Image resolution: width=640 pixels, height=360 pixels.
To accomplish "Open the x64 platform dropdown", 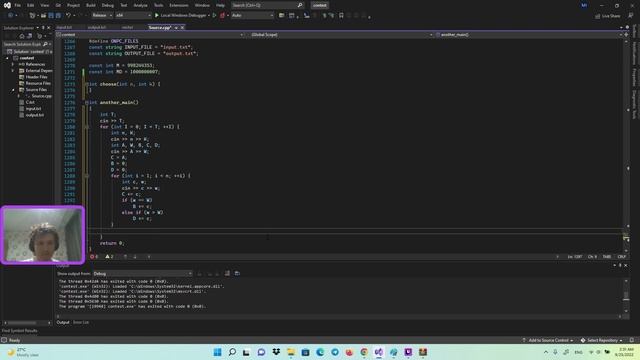I will [x=133, y=16].
